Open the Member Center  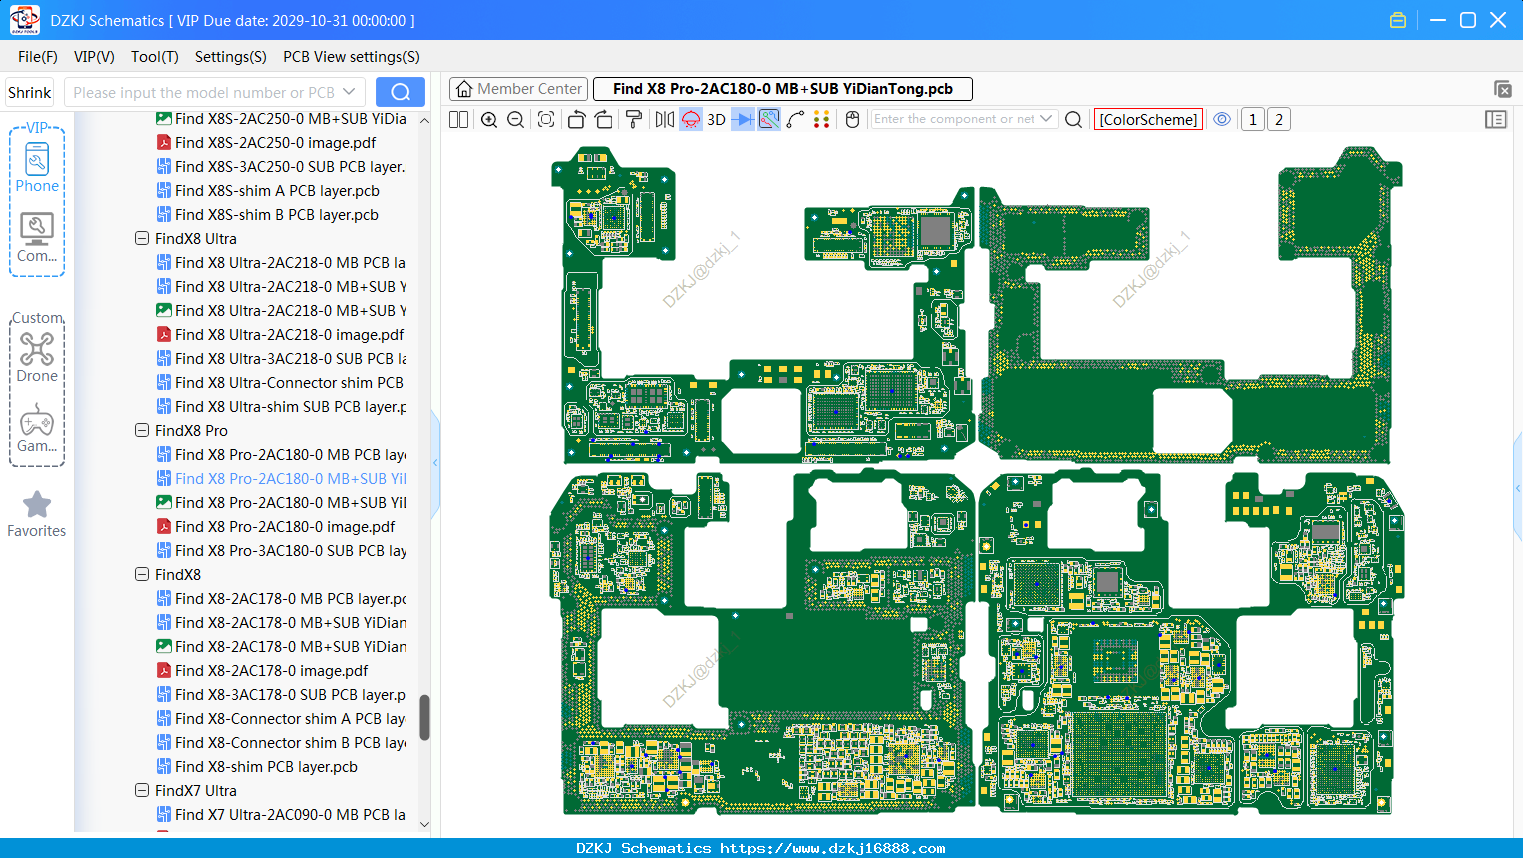click(519, 89)
